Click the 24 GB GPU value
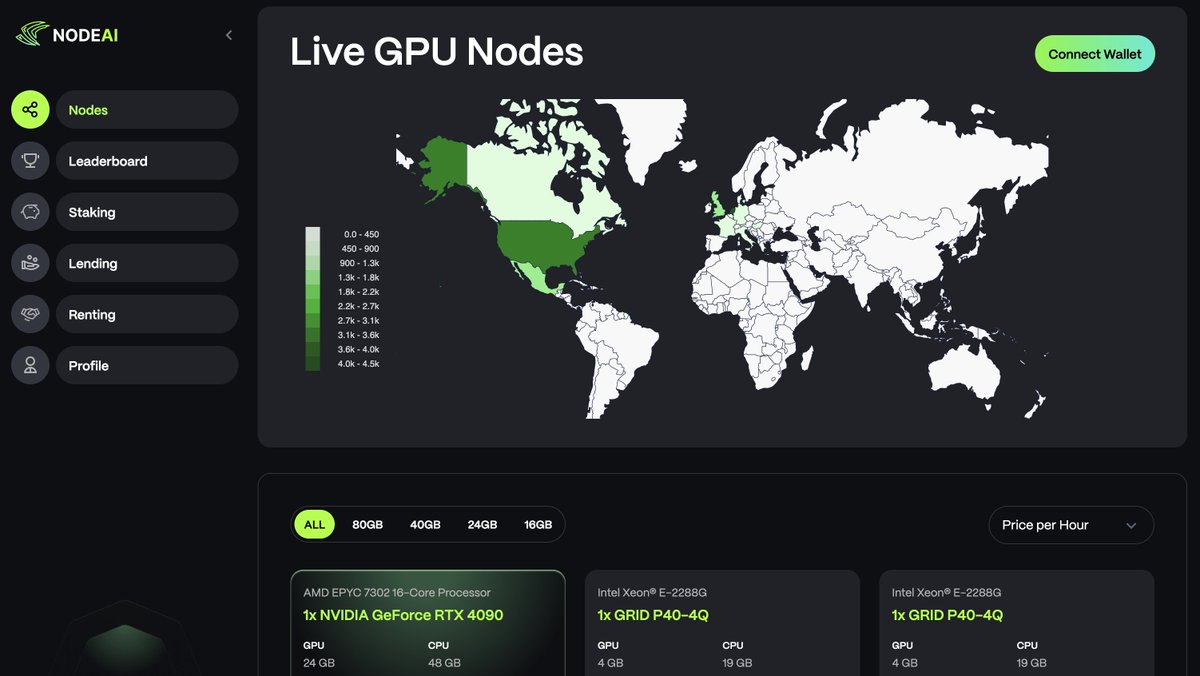1200x676 pixels. point(320,663)
